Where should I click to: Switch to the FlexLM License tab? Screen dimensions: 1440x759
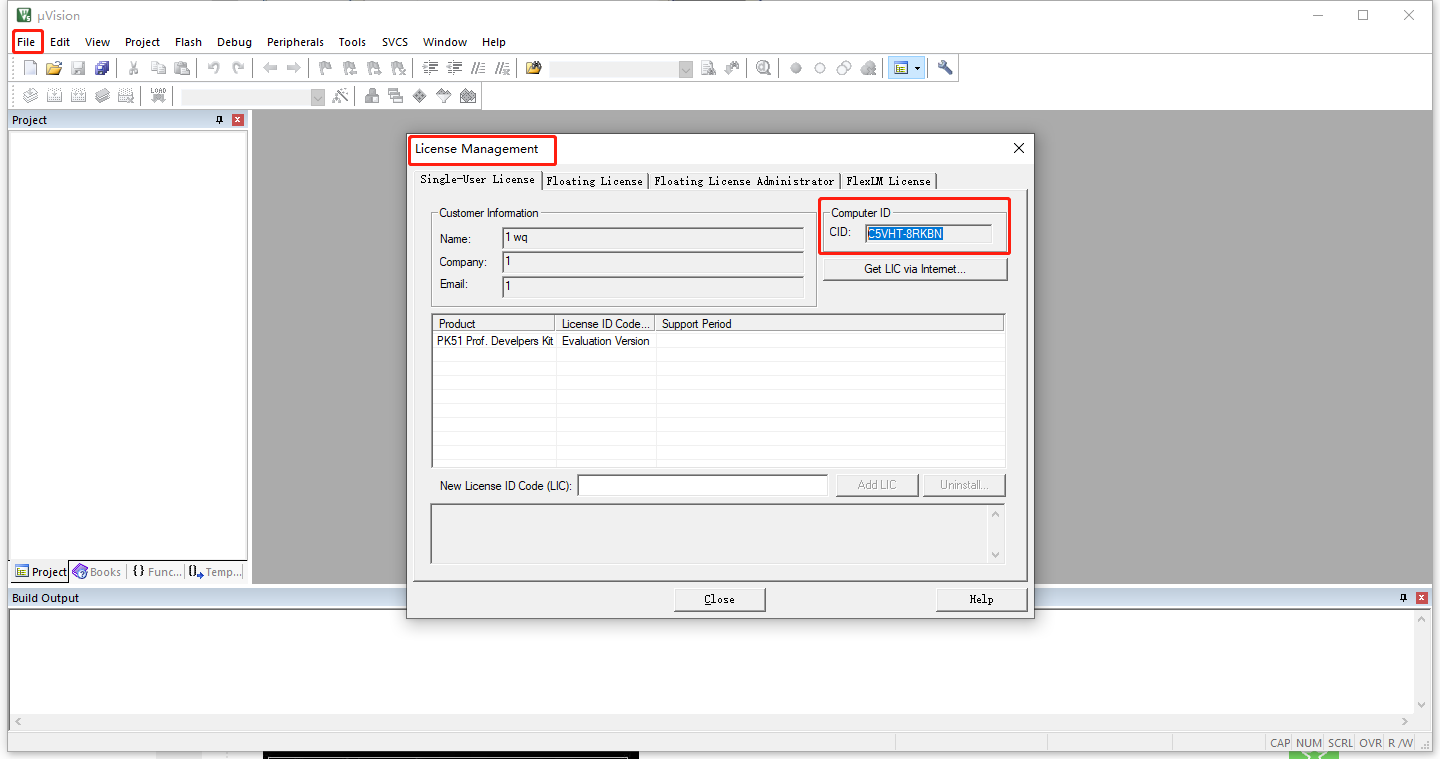click(x=888, y=181)
